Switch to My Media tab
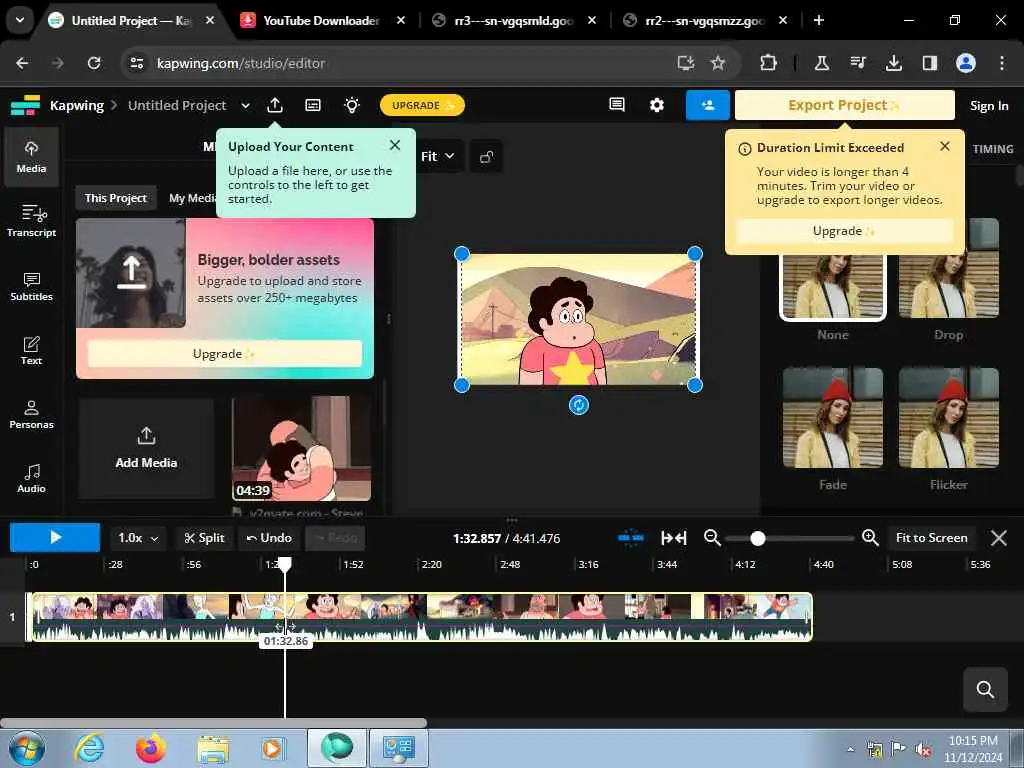 [191, 198]
